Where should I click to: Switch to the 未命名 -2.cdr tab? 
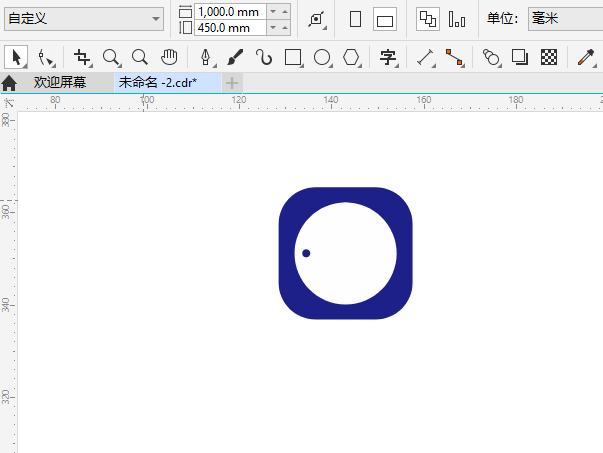tap(168, 82)
